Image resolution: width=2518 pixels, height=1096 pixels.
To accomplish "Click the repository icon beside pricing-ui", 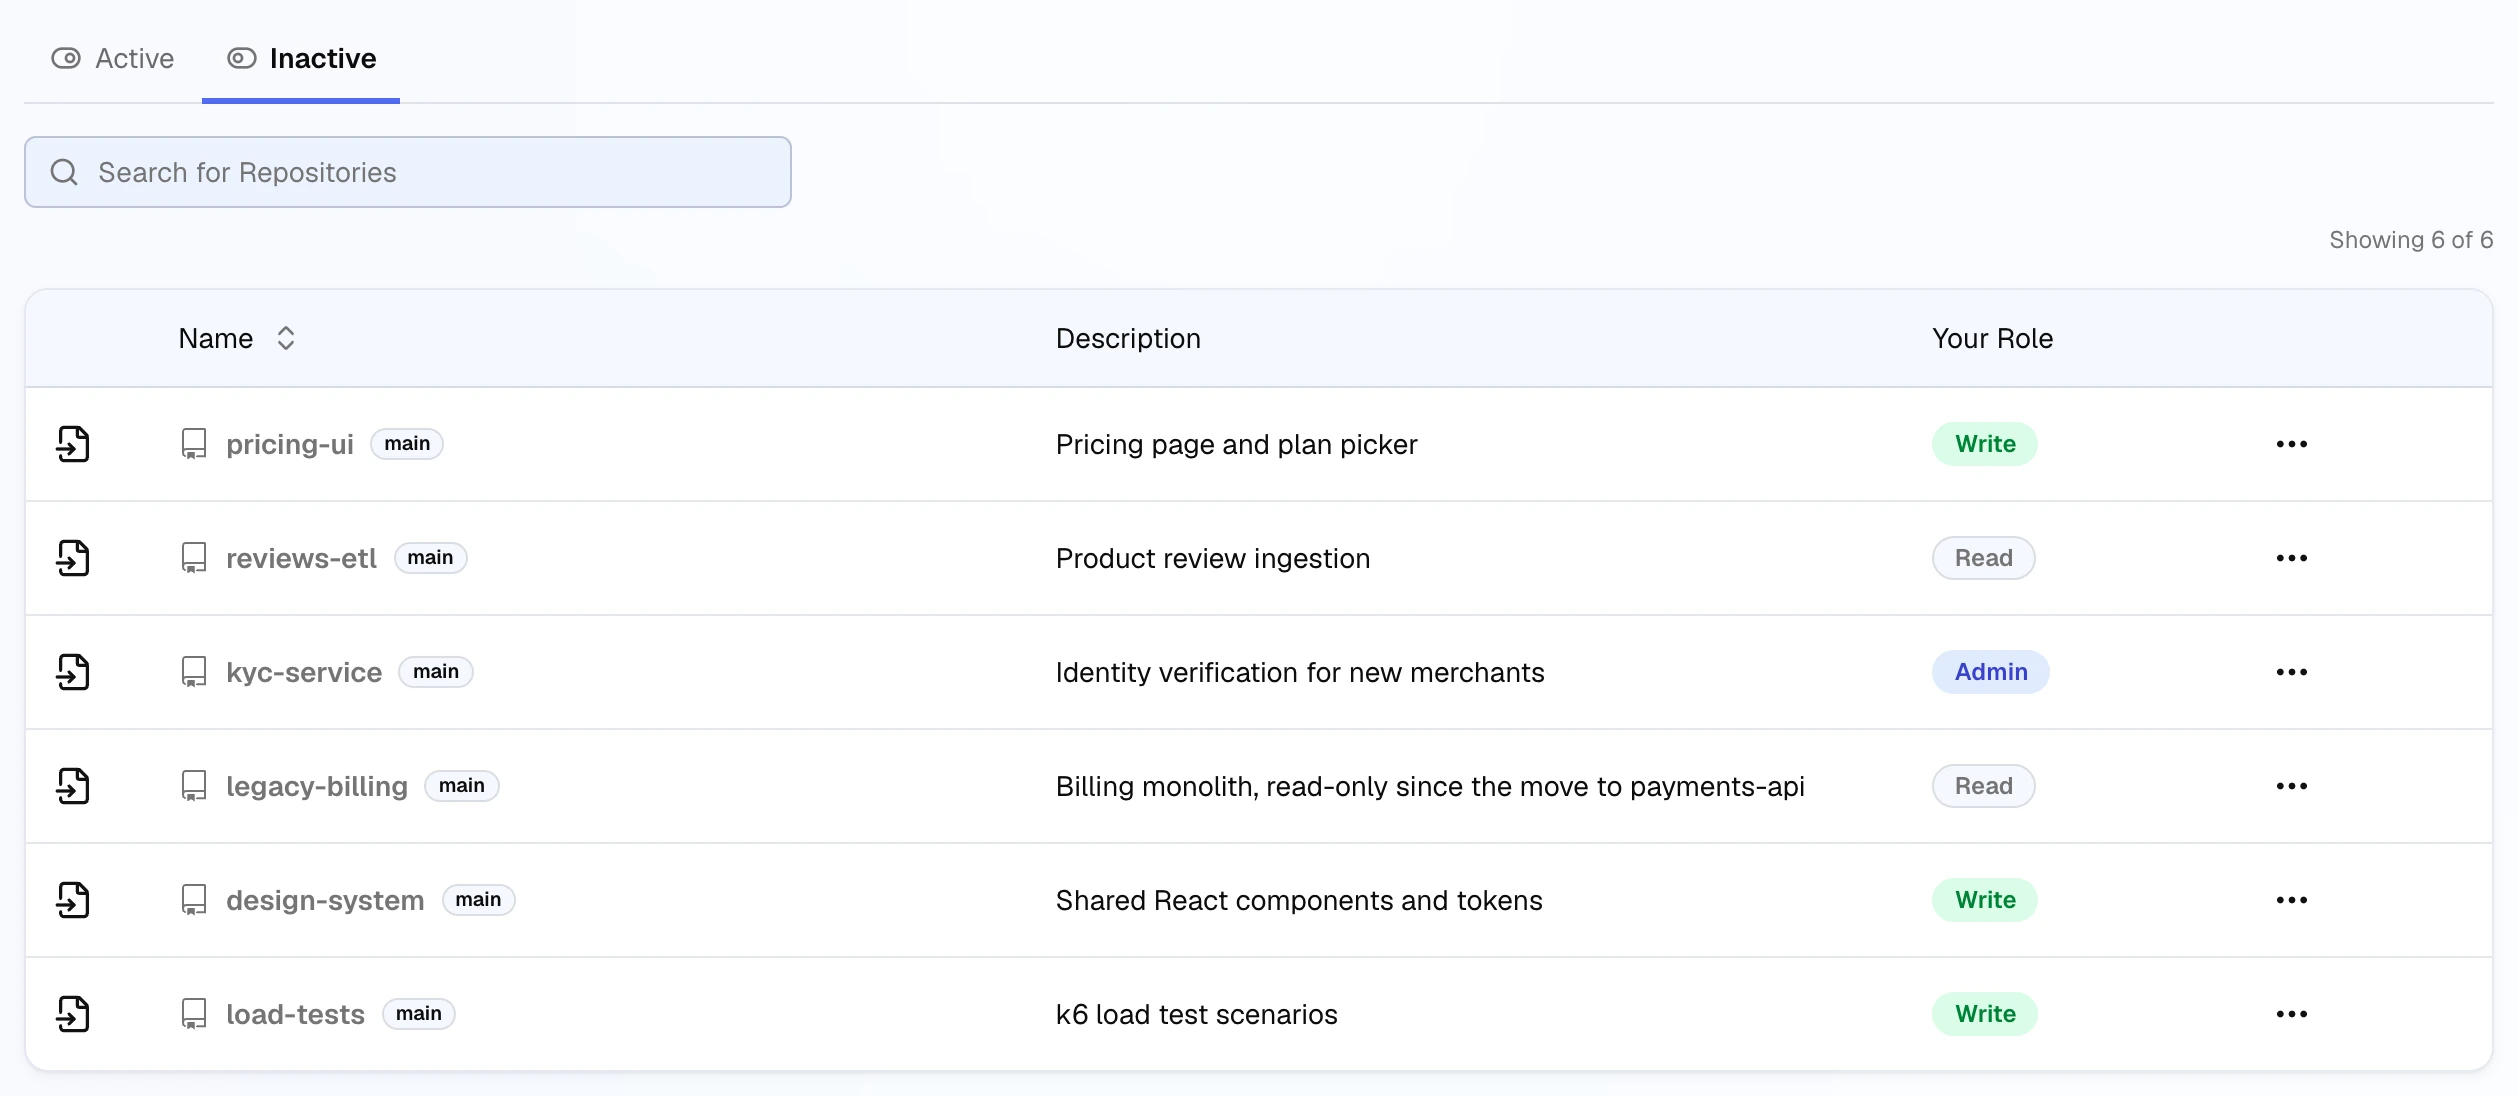I will (x=194, y=444).
